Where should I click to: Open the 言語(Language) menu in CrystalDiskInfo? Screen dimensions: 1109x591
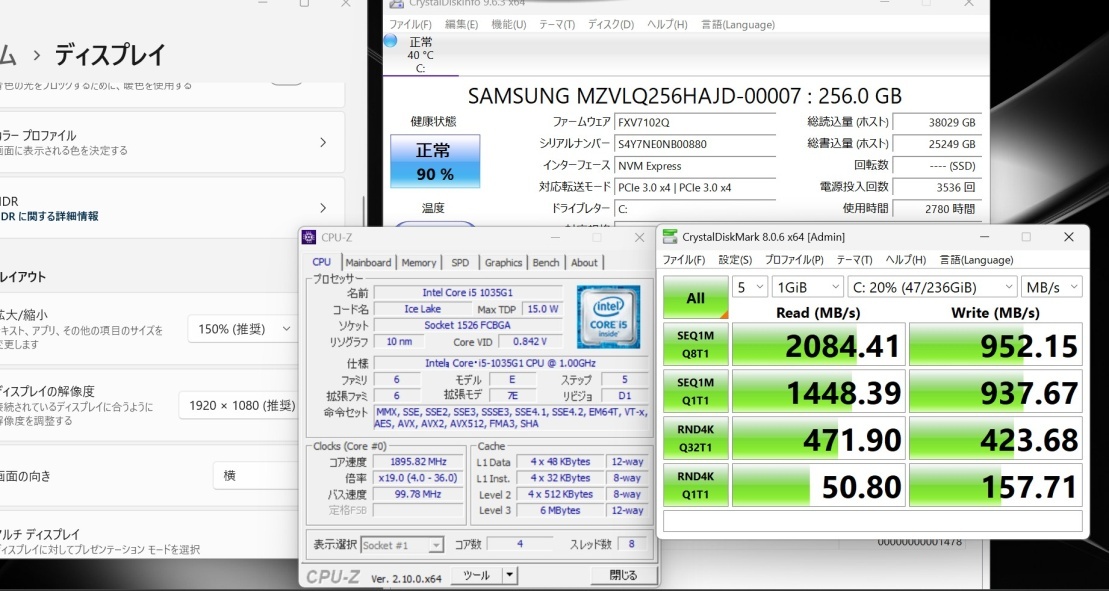click(x=738, y=24)
